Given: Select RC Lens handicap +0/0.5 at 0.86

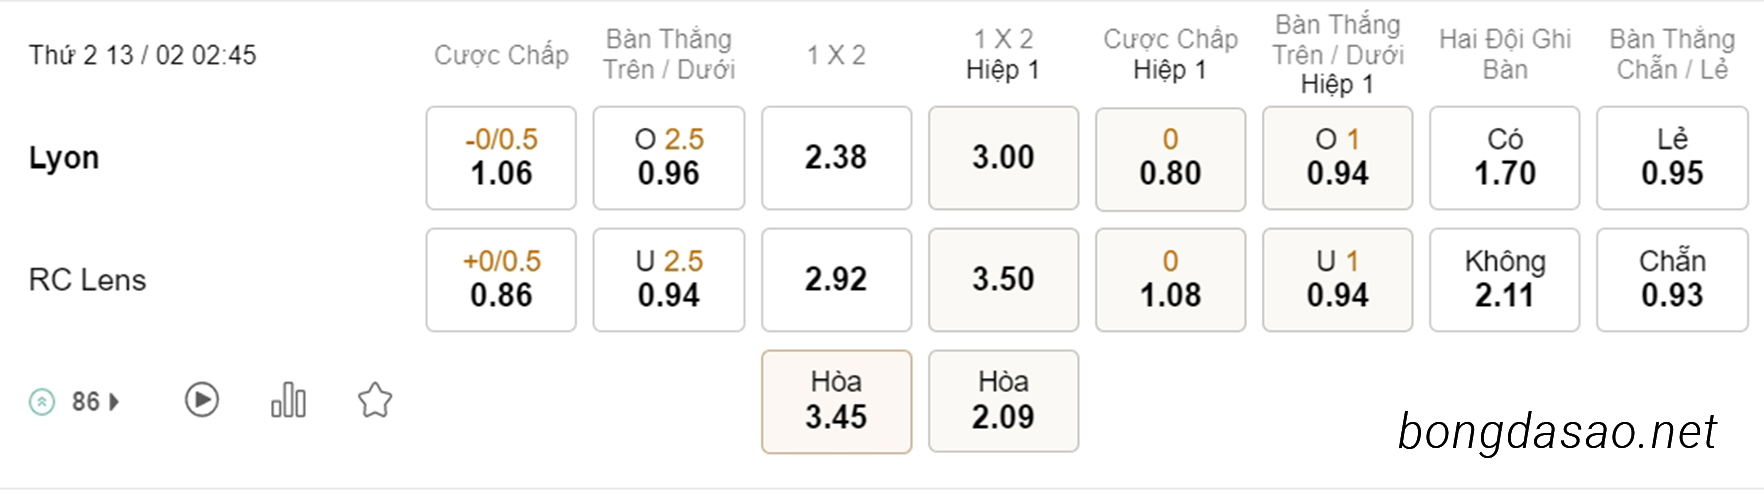Looking at the screenshot, I should point(501,280).
